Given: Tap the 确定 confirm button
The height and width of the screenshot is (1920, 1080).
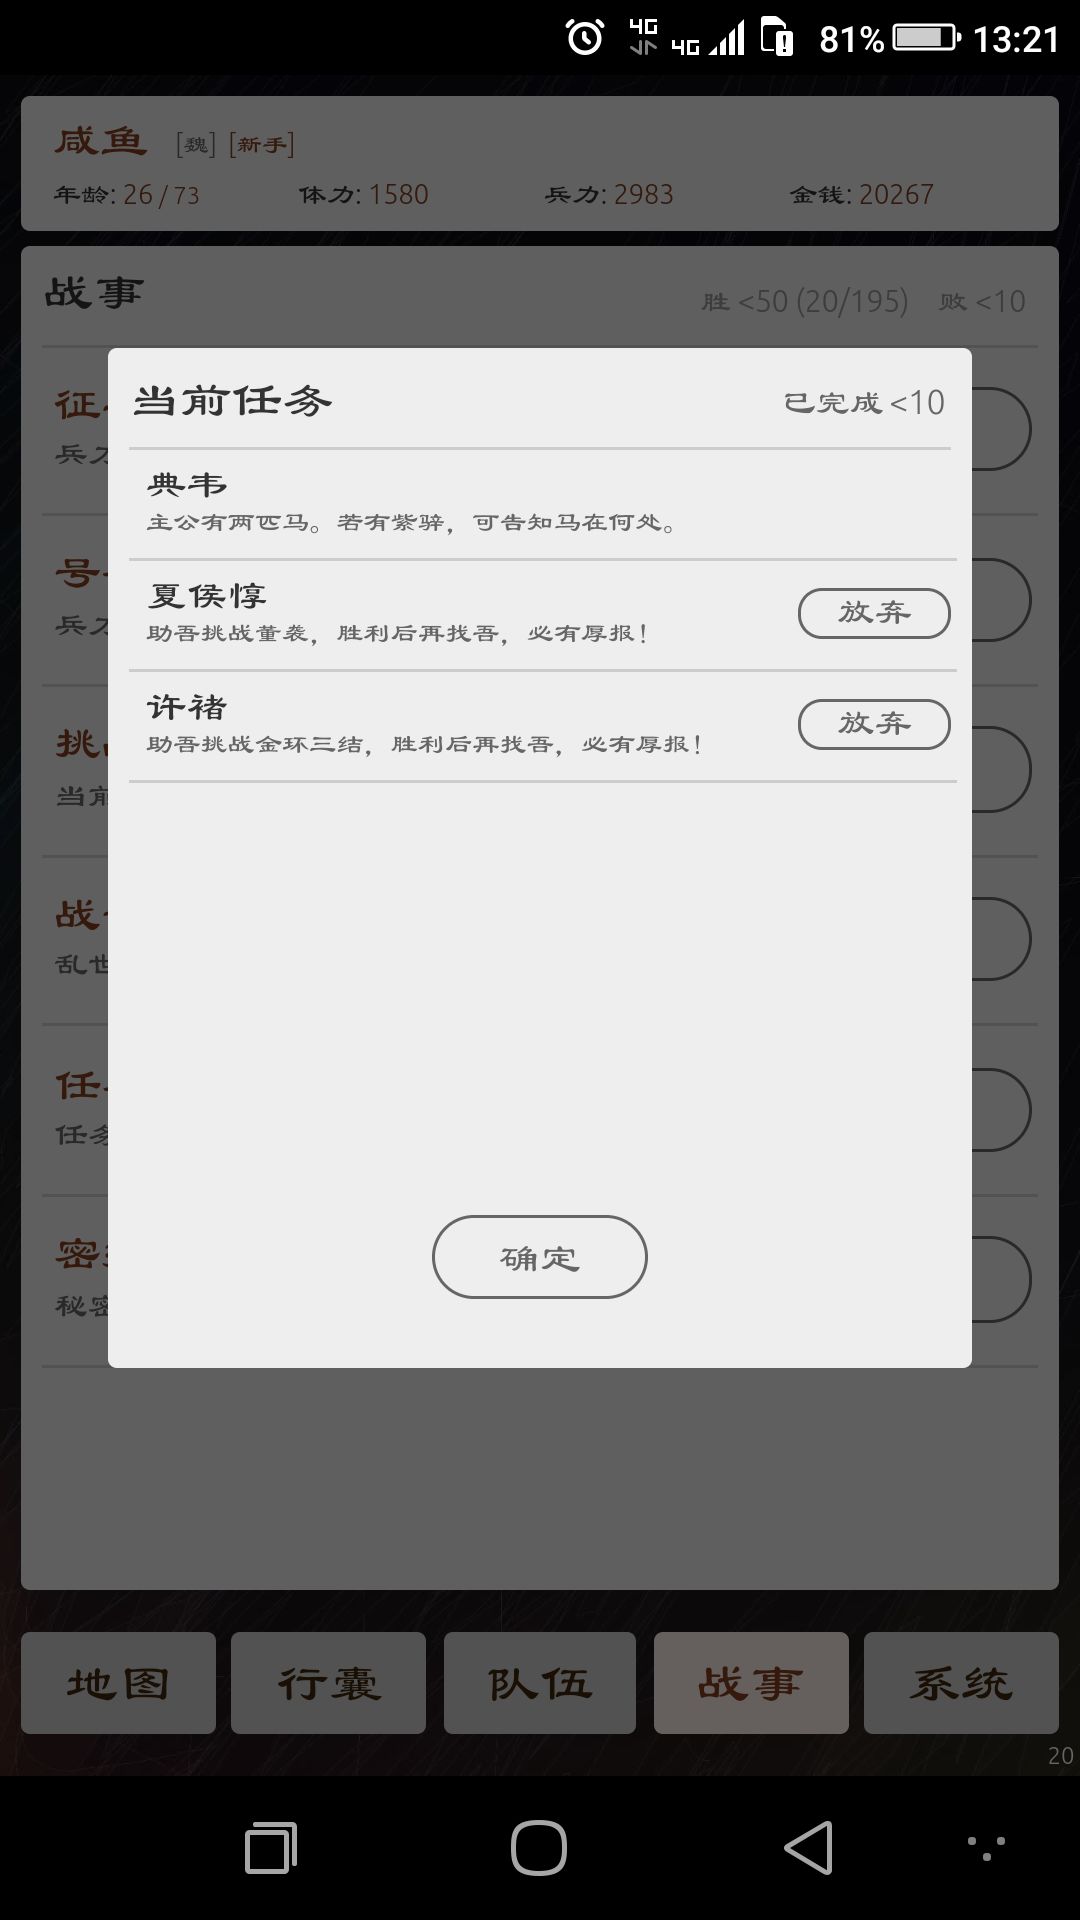Looking at the screenshot, I should coord(539,1257).
